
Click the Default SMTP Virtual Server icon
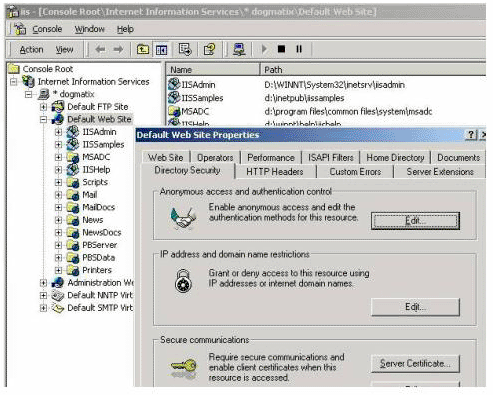click(x=58, y=308)
